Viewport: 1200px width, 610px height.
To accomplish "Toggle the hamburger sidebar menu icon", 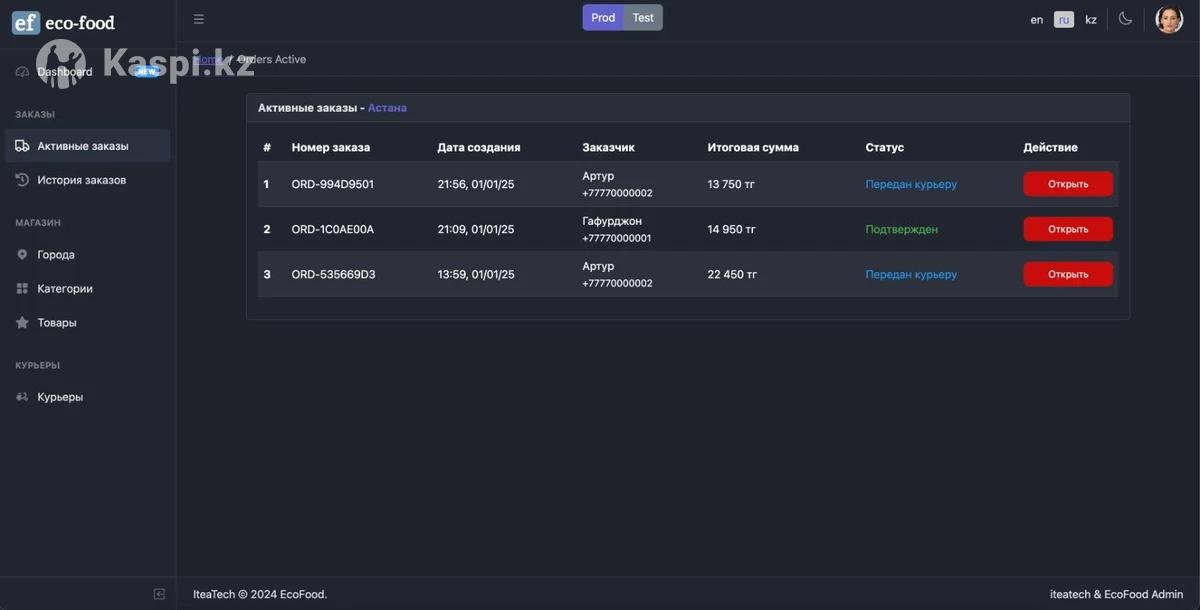I will (199, 19).
